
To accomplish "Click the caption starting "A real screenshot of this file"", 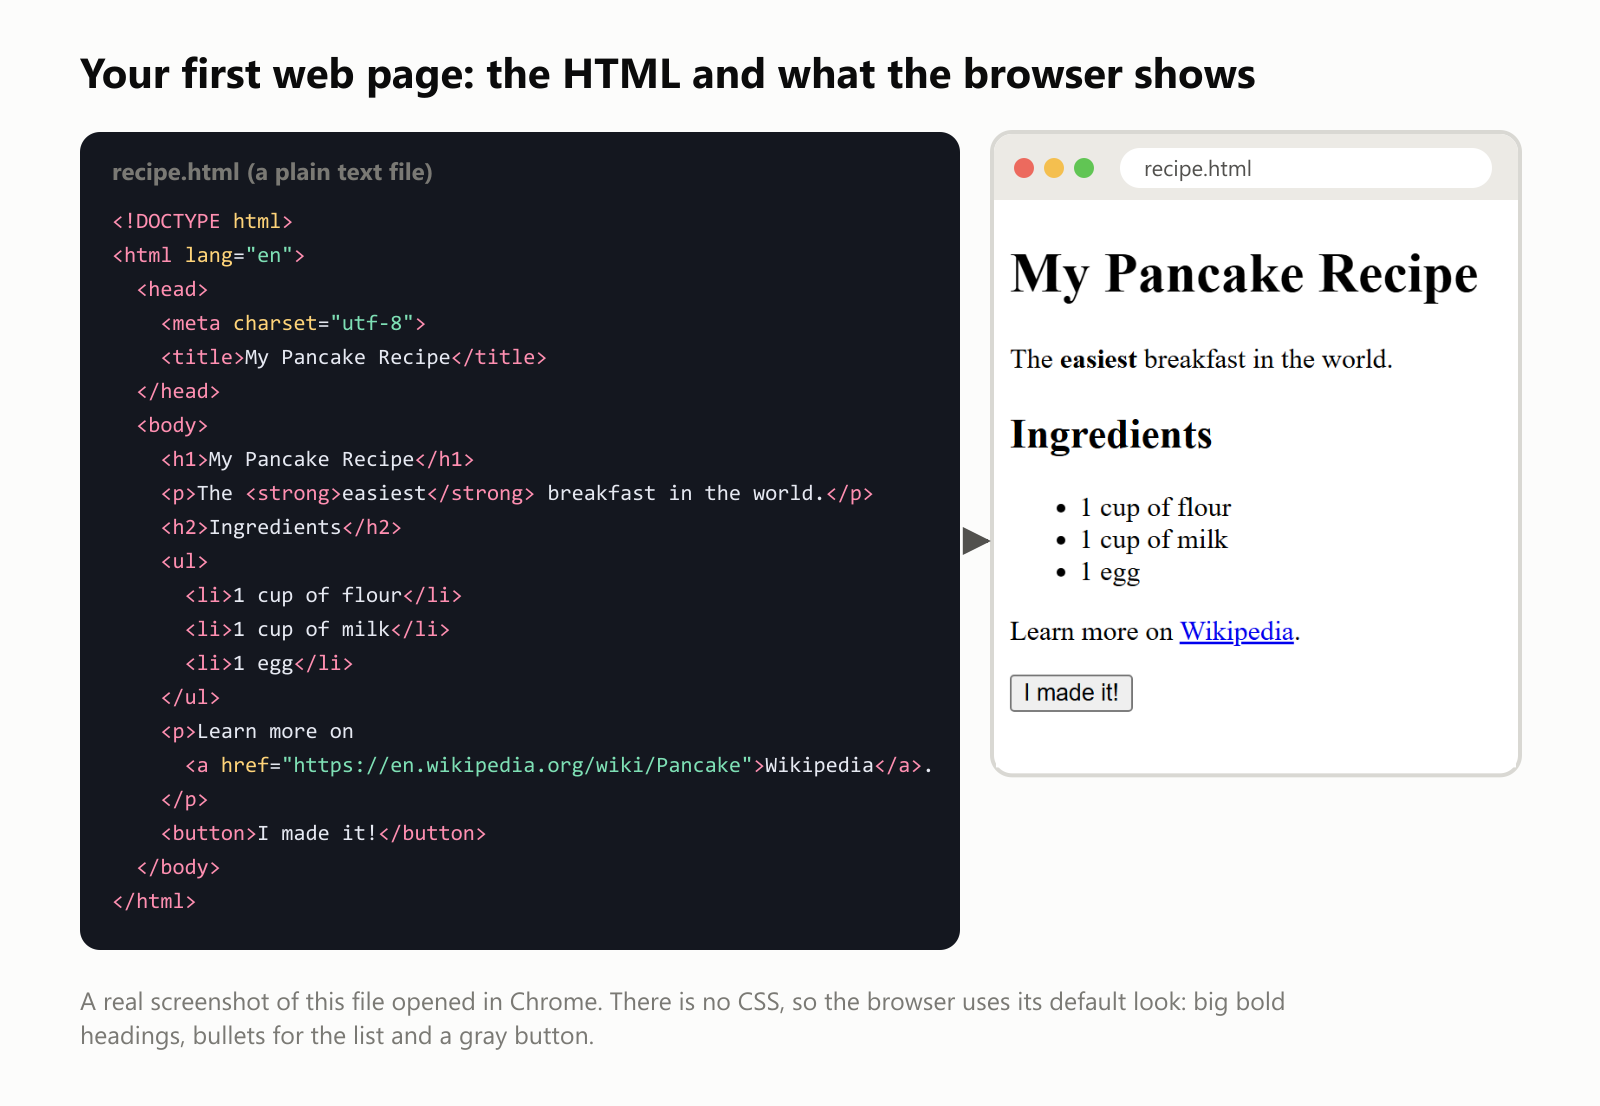I will [682, 1019].
